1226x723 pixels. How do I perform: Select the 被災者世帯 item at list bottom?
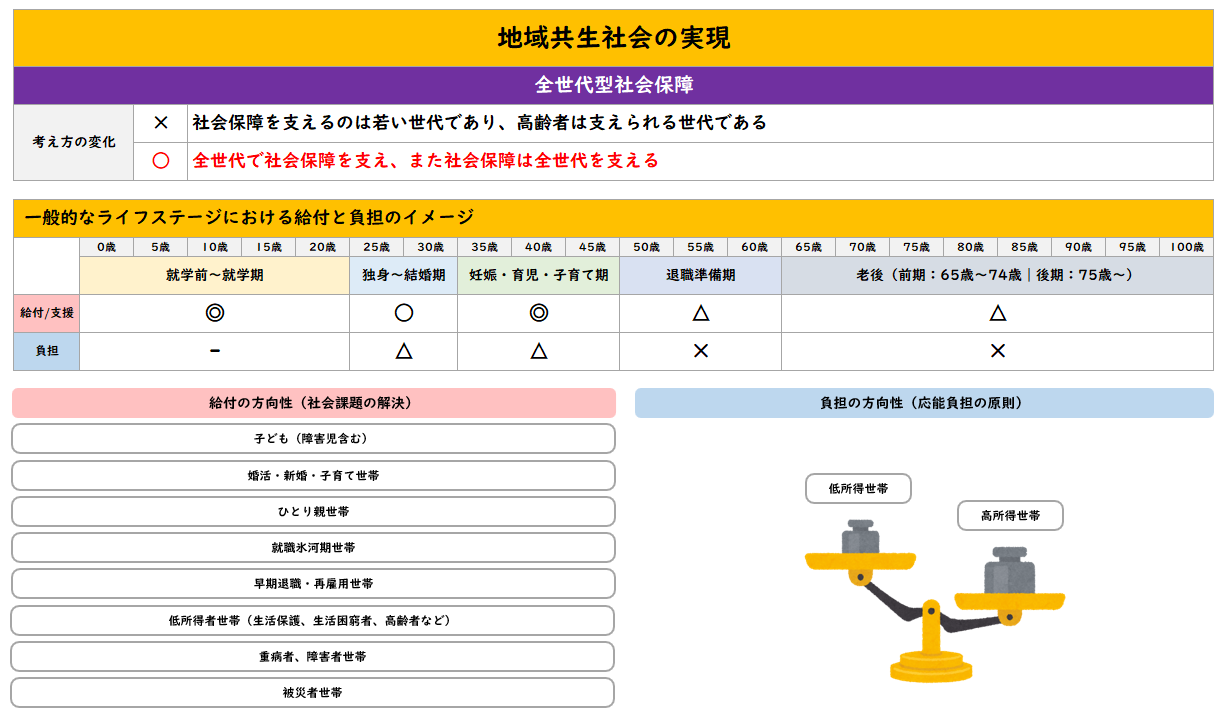click(313, 692)
